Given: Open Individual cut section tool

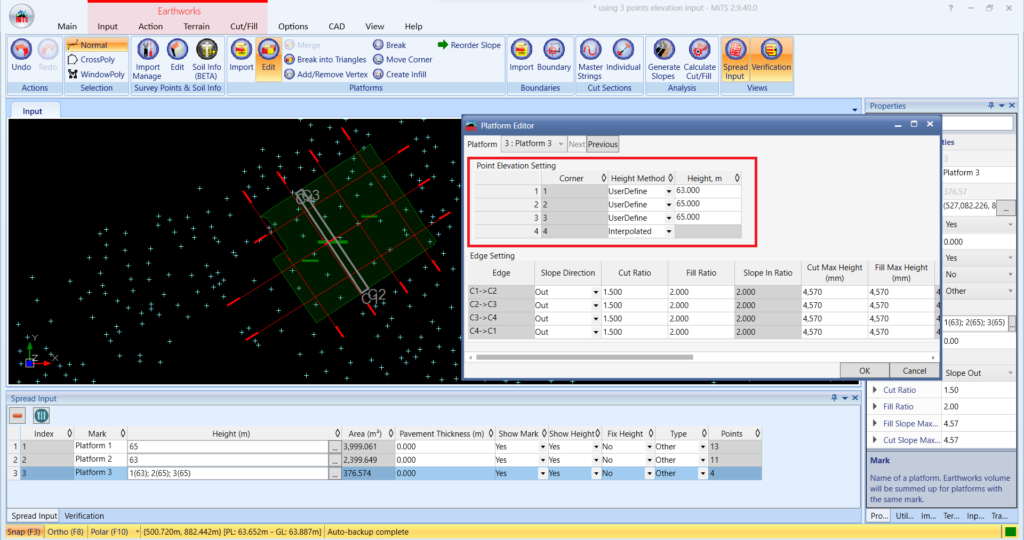Looking at the screenshot, I should [623, 56].
